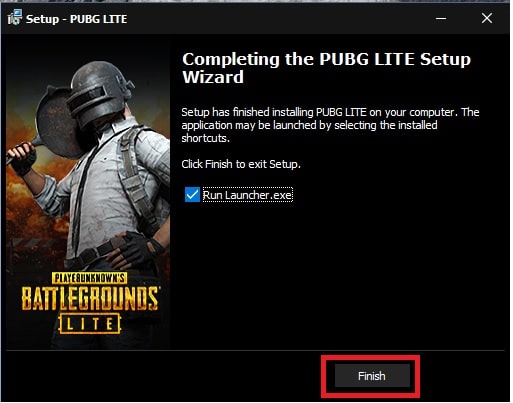Click the 'Click Finish to exit Setup' text
This screenshot has height=403, width=513.
(x=242, y=165)
